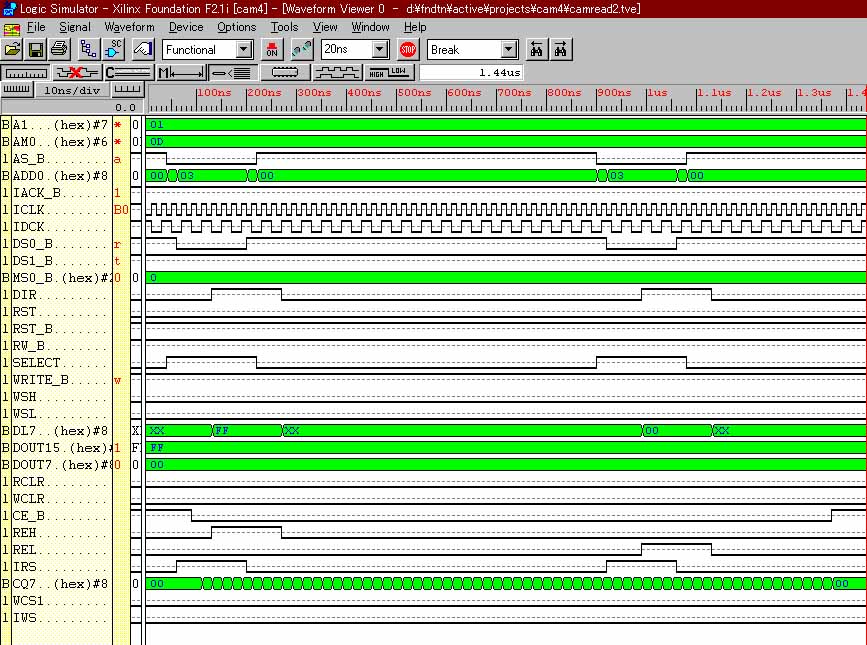Click the 1.44us time display field
Screen dimensions: 867x645
pos(470,72)
